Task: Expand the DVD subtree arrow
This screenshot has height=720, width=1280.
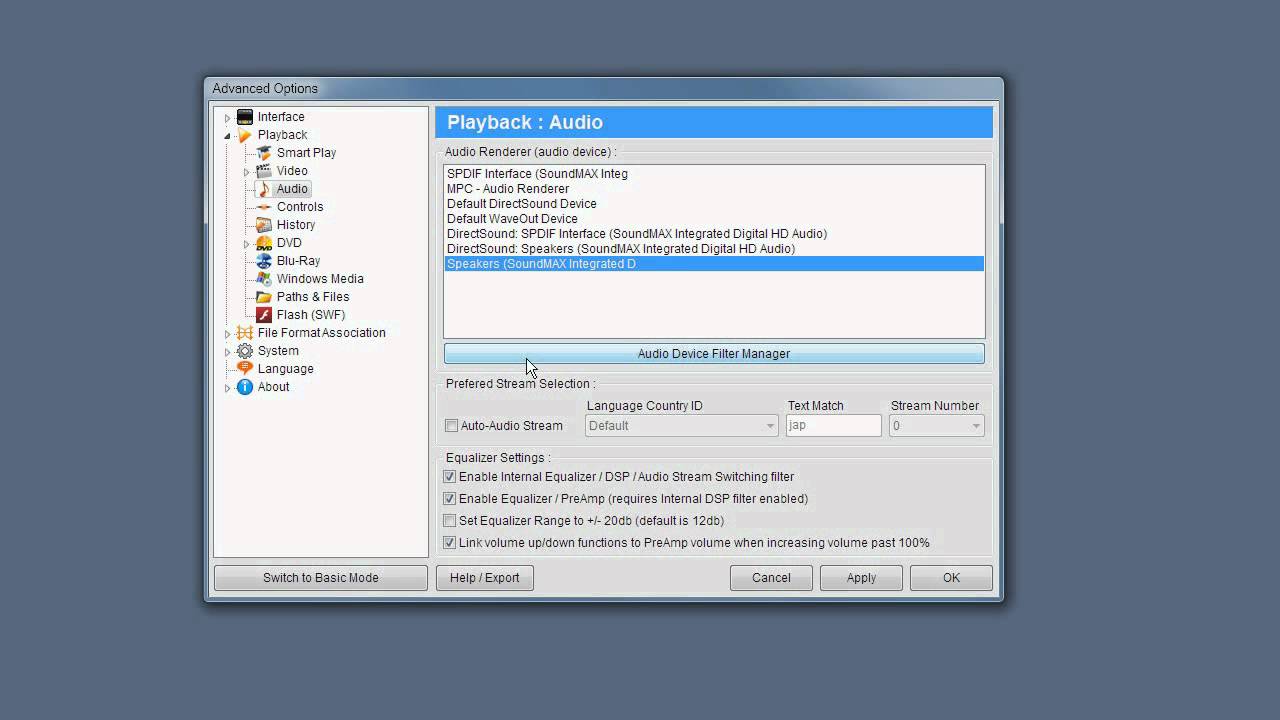Action: pos(247,244)
